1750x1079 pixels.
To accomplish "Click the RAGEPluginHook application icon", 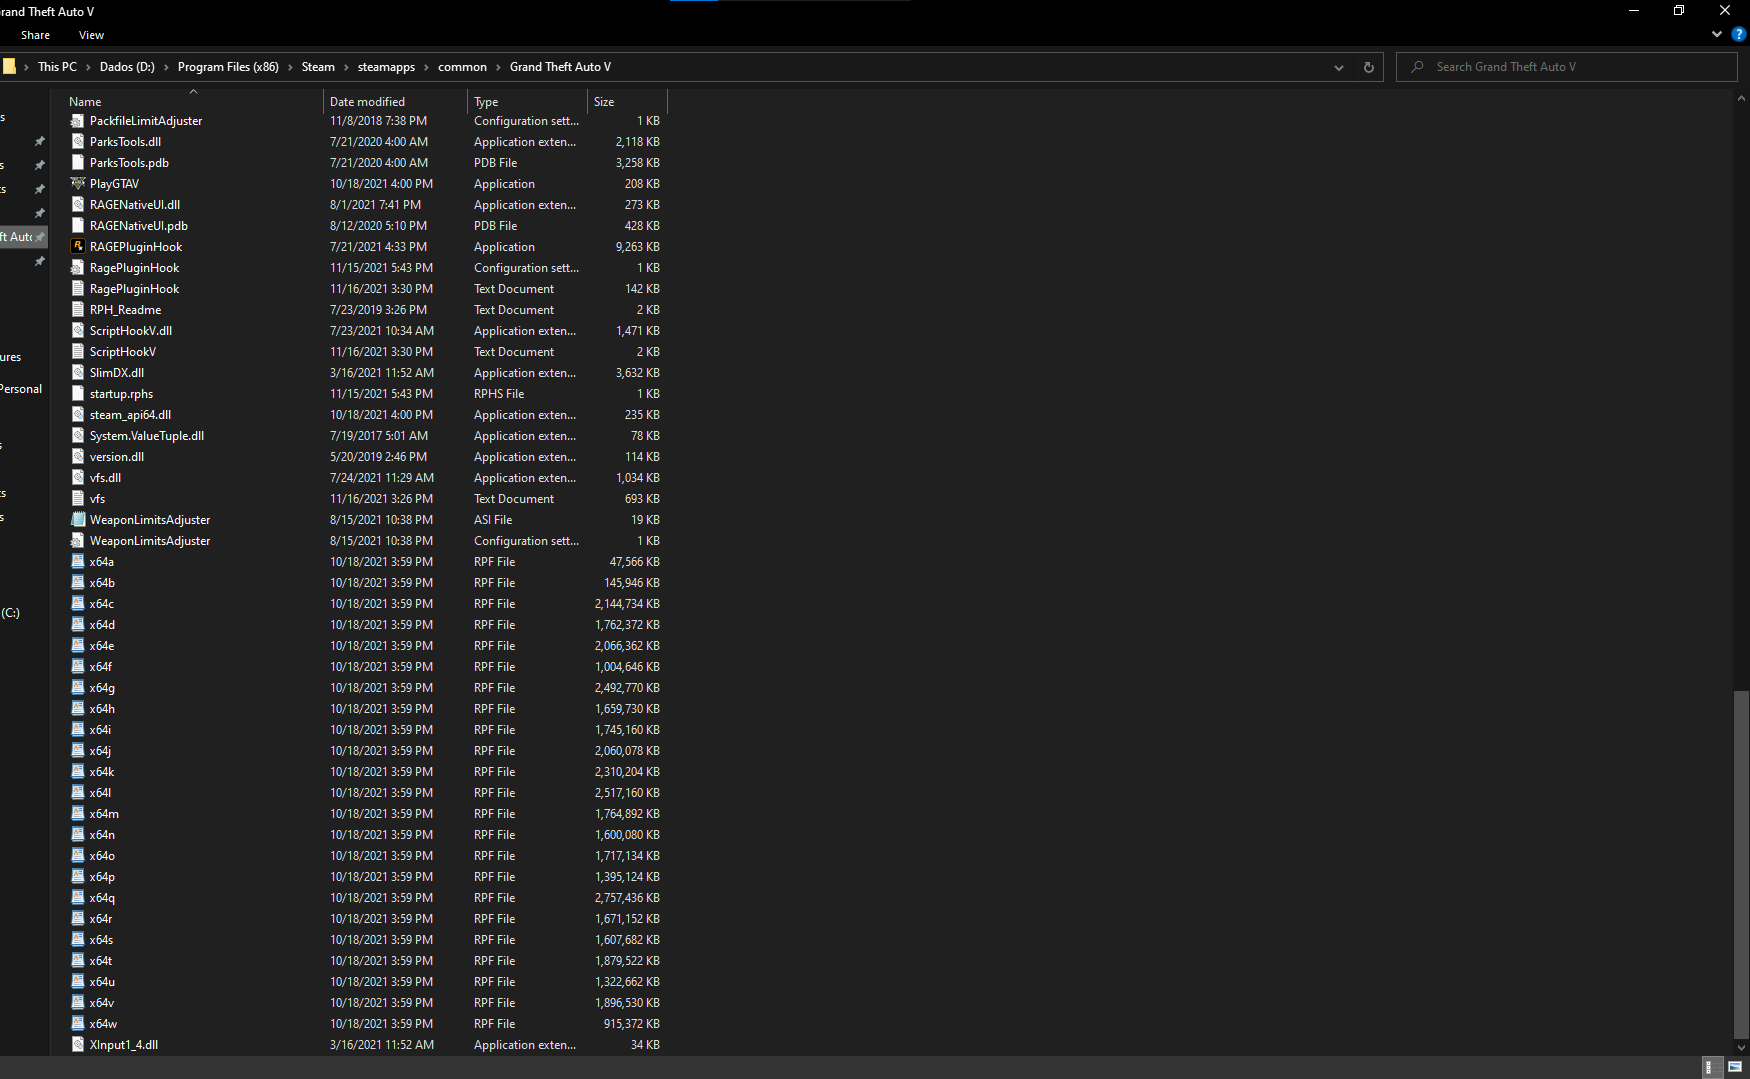I will click(x=78, y=247).
